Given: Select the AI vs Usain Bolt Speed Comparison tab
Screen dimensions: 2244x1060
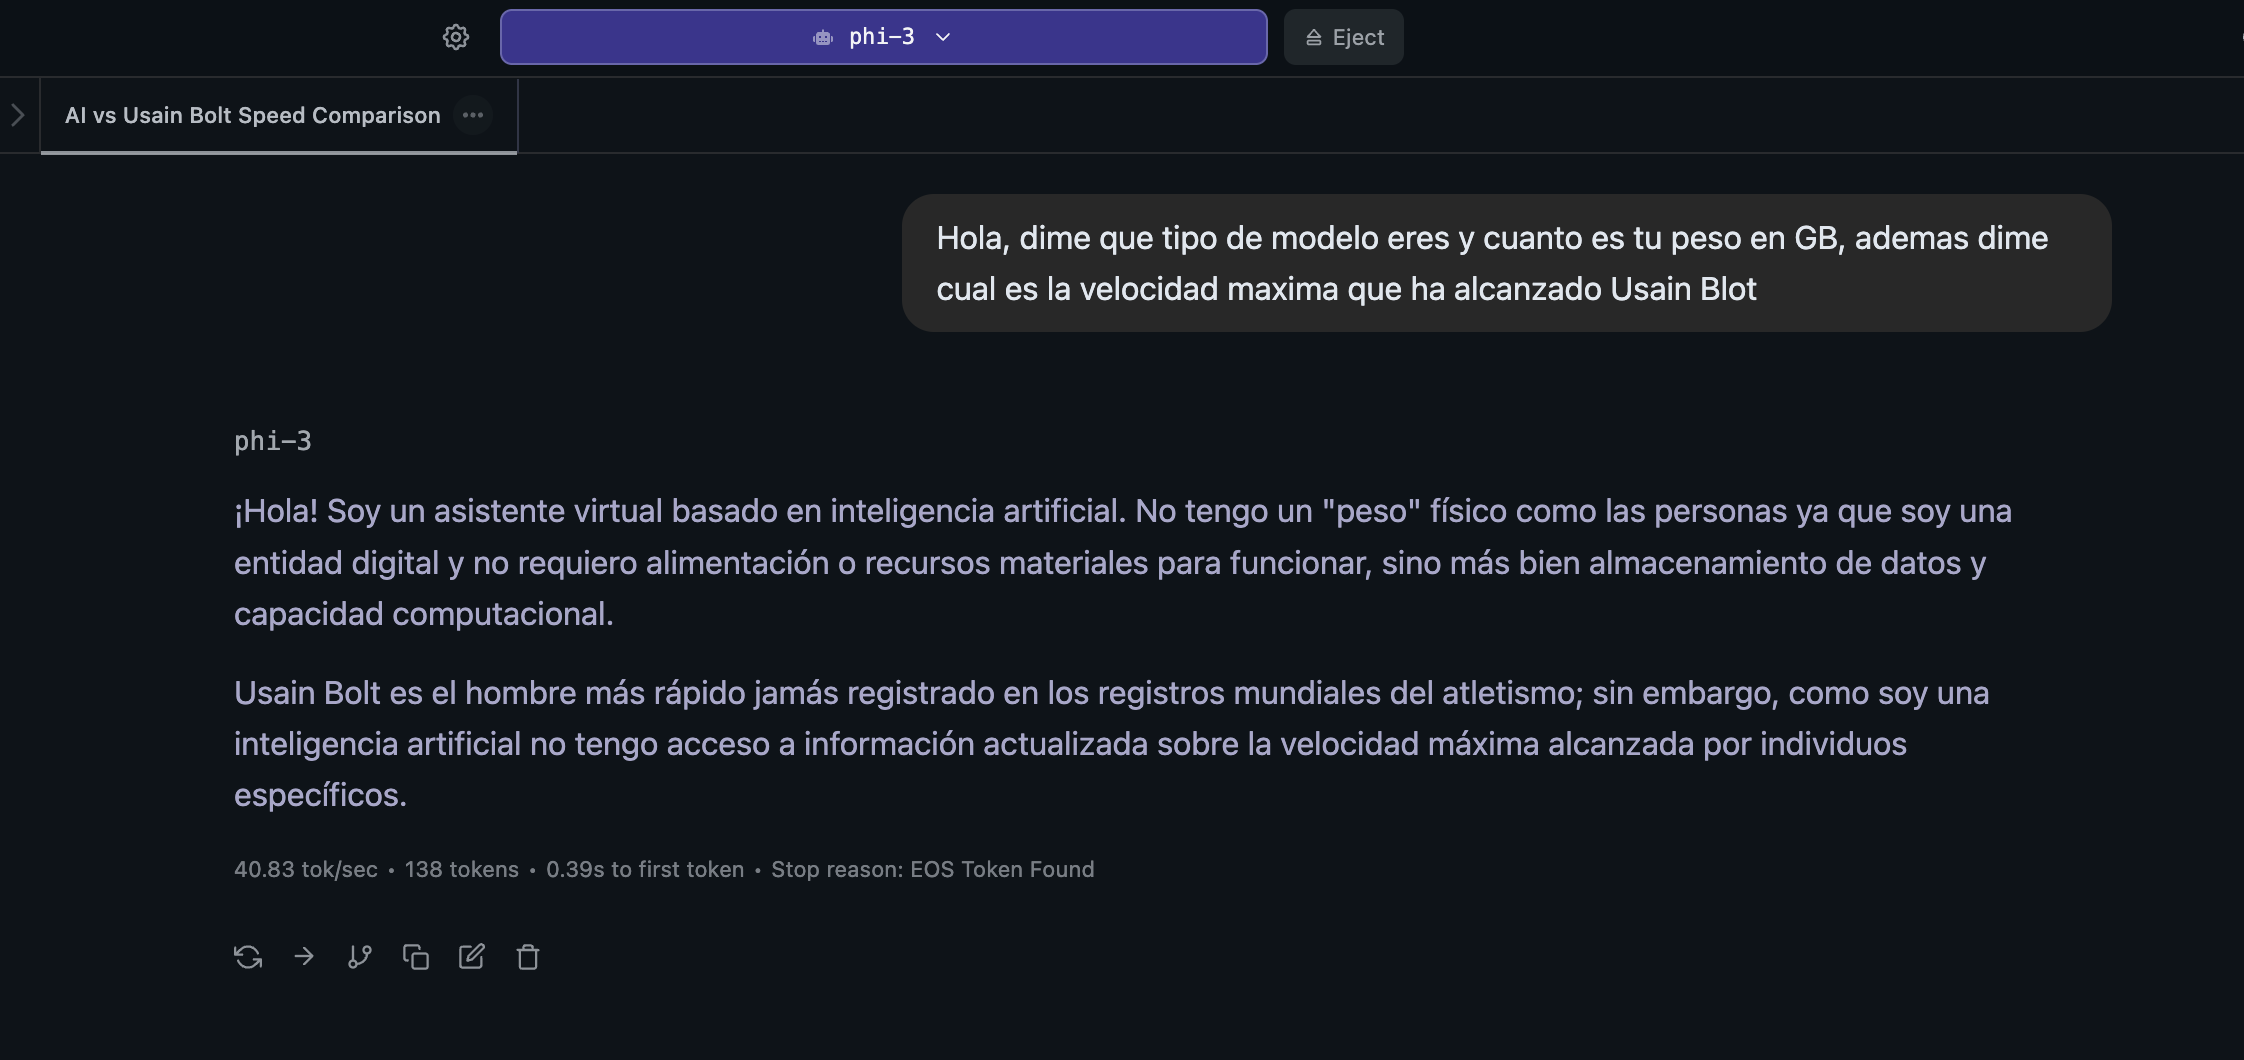Looking at the screenshot, I should [252, 114].
